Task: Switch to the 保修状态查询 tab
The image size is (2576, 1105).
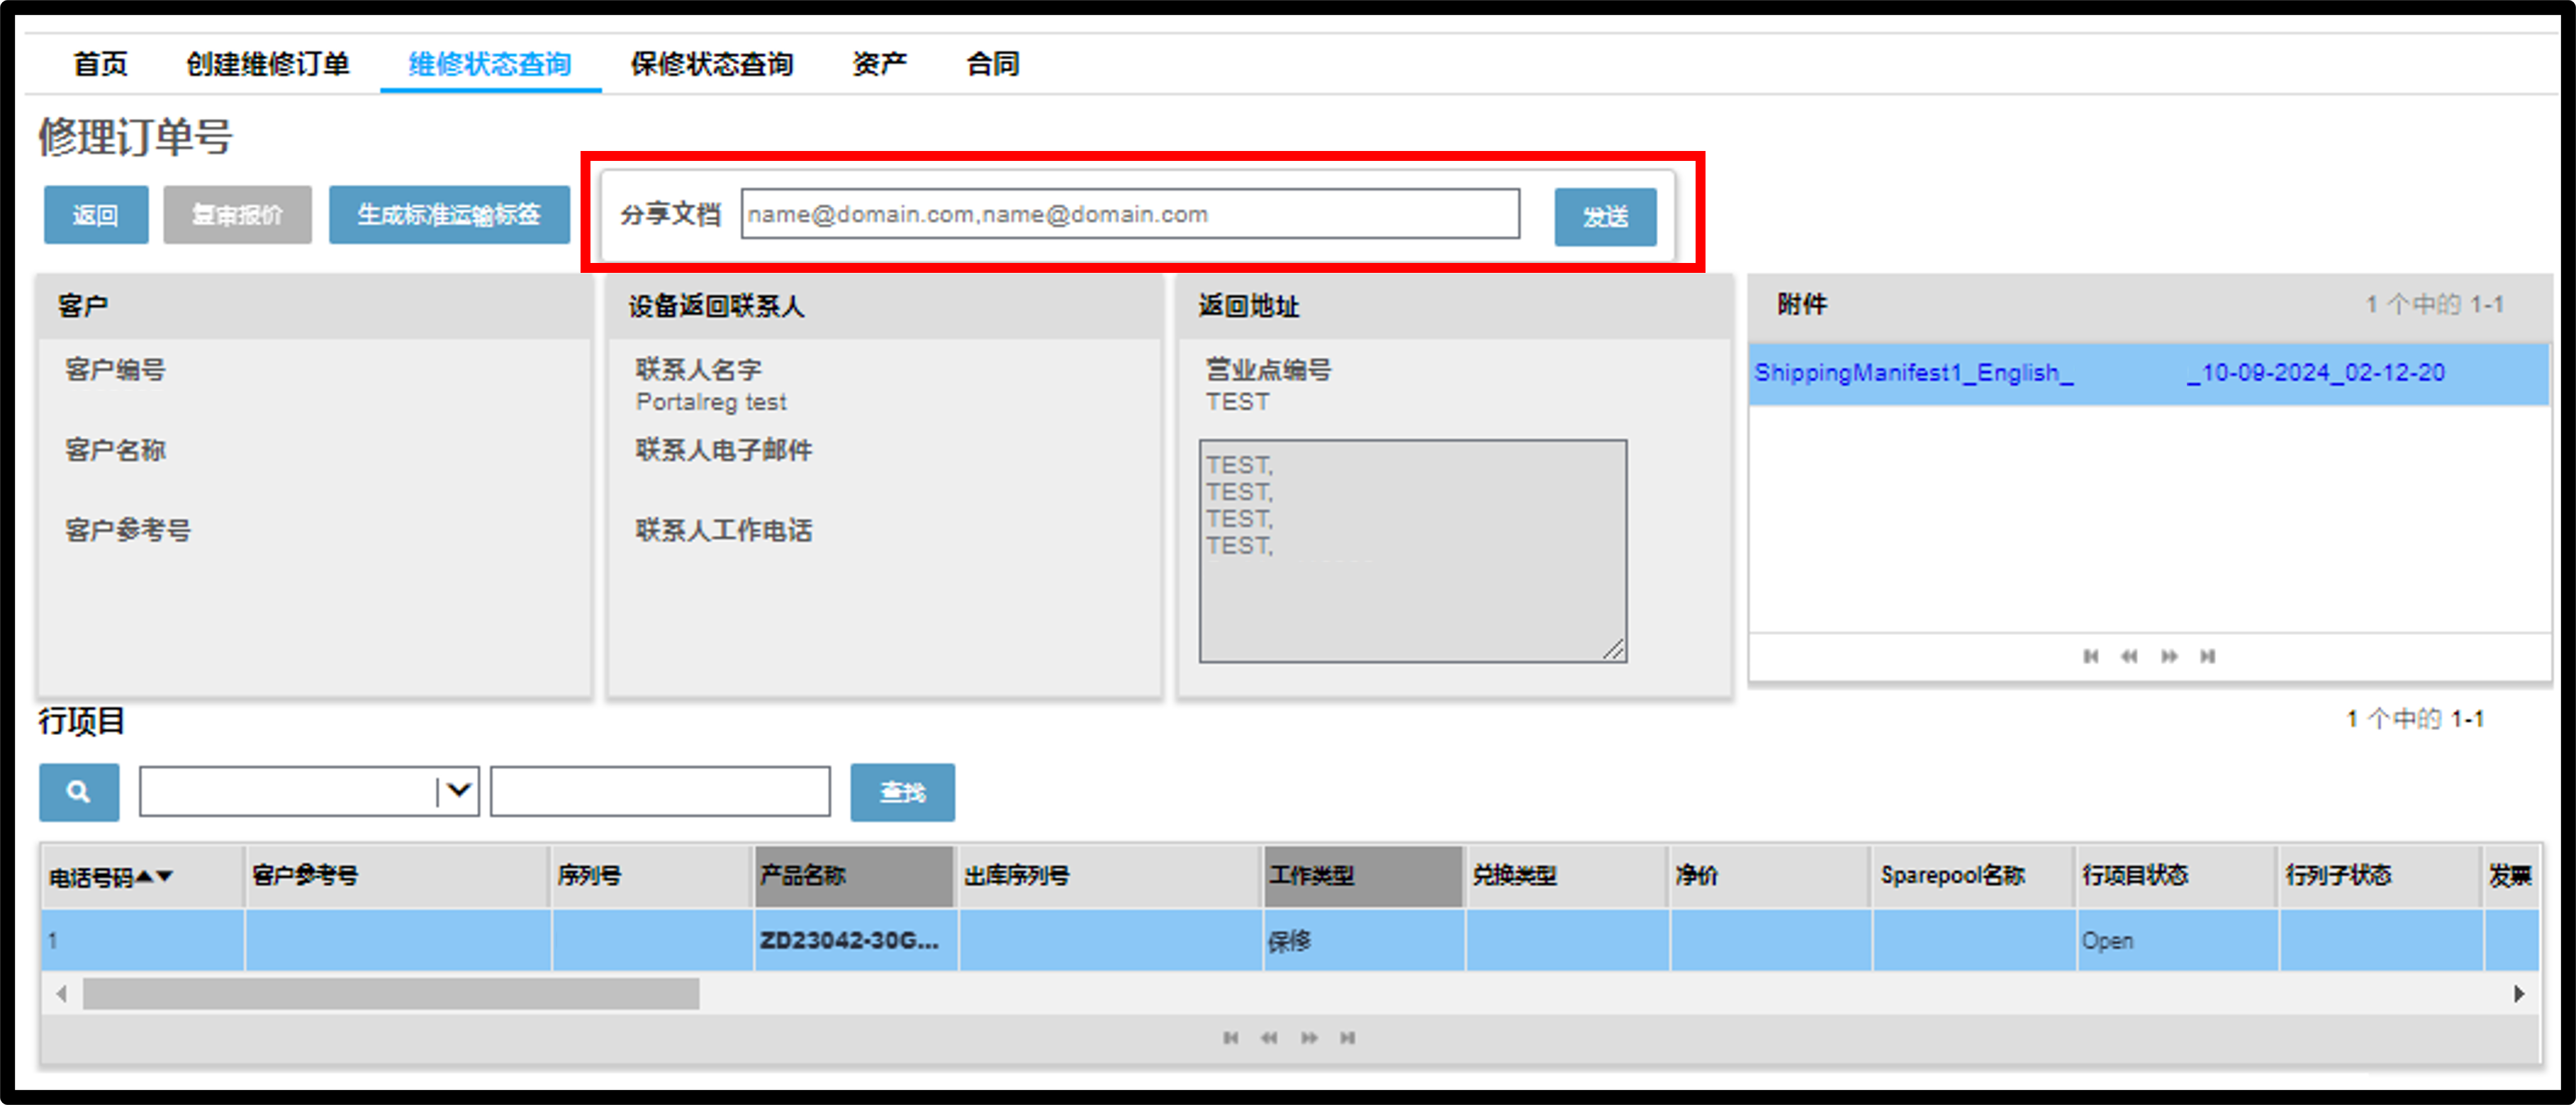Action: click(711, 64)
